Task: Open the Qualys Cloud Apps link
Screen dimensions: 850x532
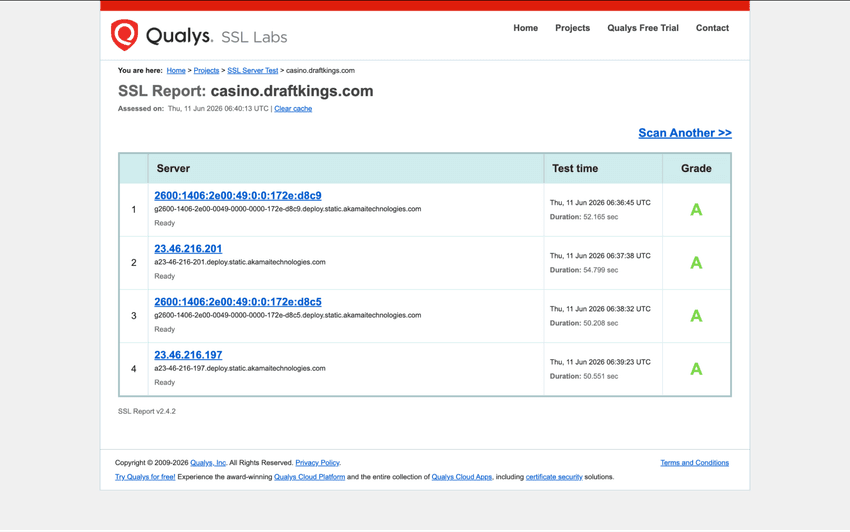Action: pyautogui.click(x=462, y=477)
